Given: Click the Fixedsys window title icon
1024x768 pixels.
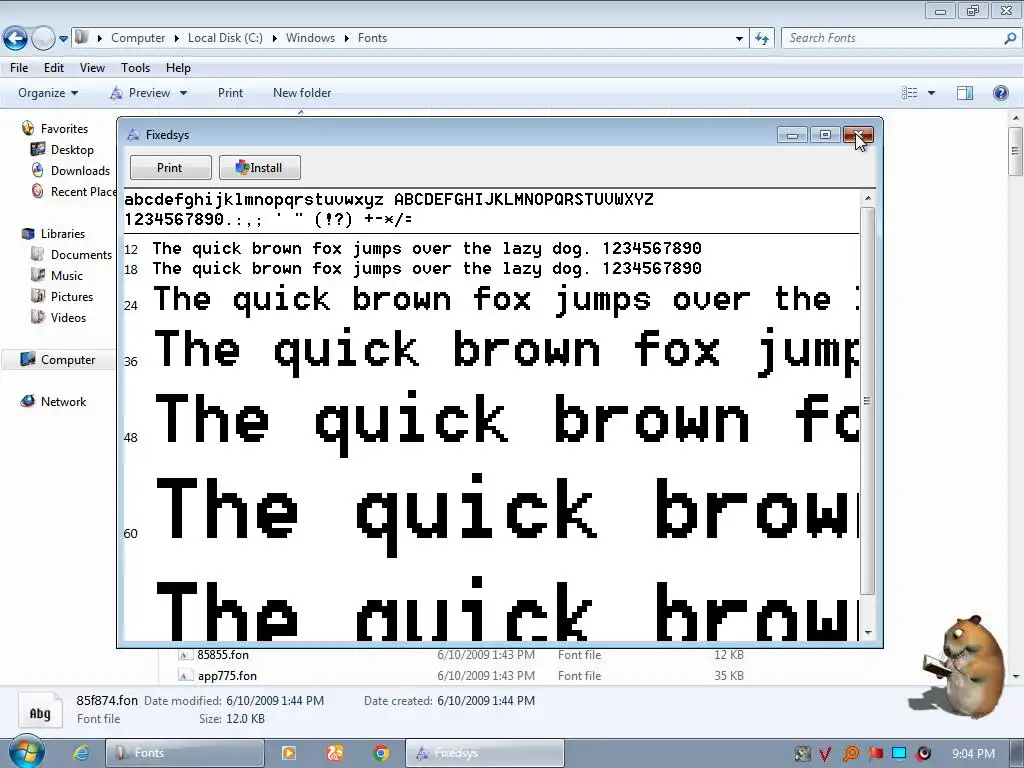Looking at the screenshot, I should [133, 135].
